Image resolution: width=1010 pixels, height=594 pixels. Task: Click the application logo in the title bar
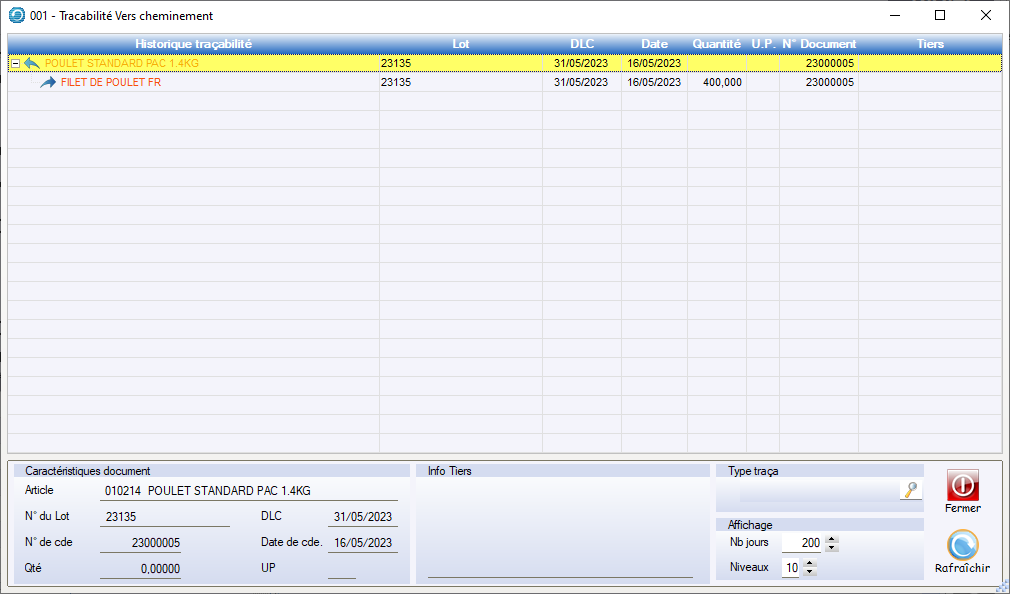click(x=16, y=16)
